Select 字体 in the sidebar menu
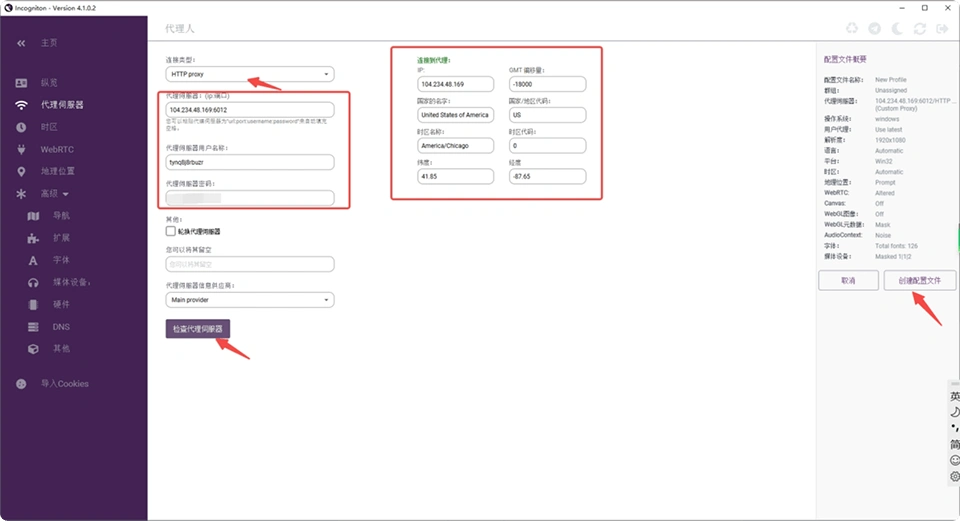The image size is (960, 521). [60, 260]
